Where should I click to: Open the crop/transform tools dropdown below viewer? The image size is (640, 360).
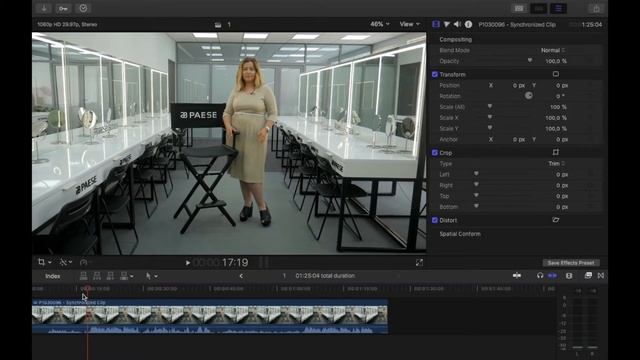point(44,262)
